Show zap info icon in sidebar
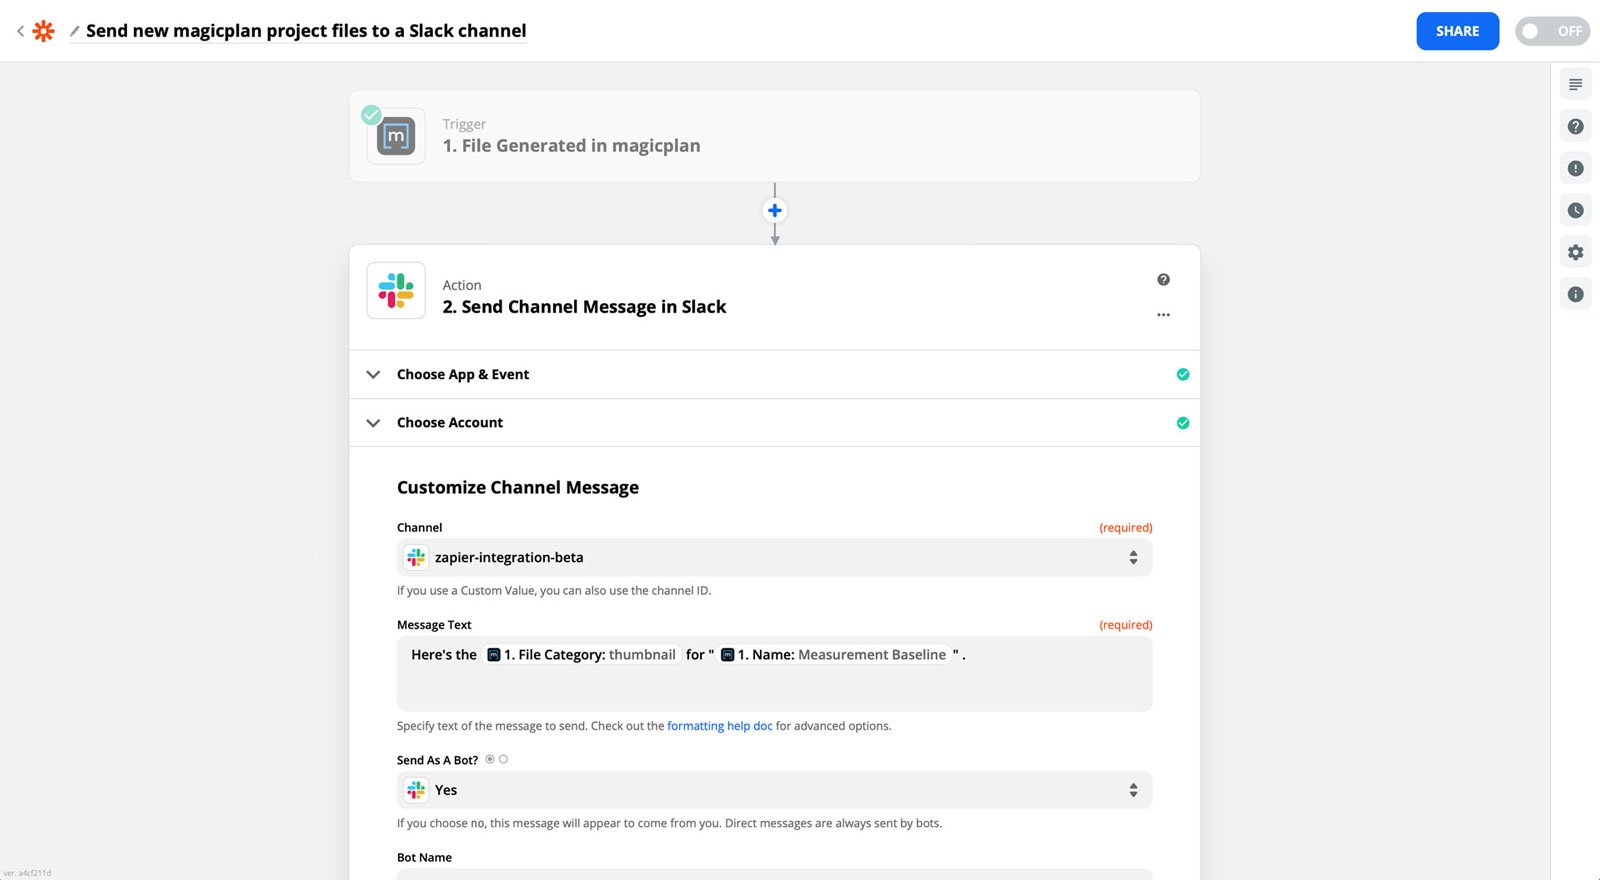Image resolution: width=1600 pixels, height=880 pixels. [1575, 295]
